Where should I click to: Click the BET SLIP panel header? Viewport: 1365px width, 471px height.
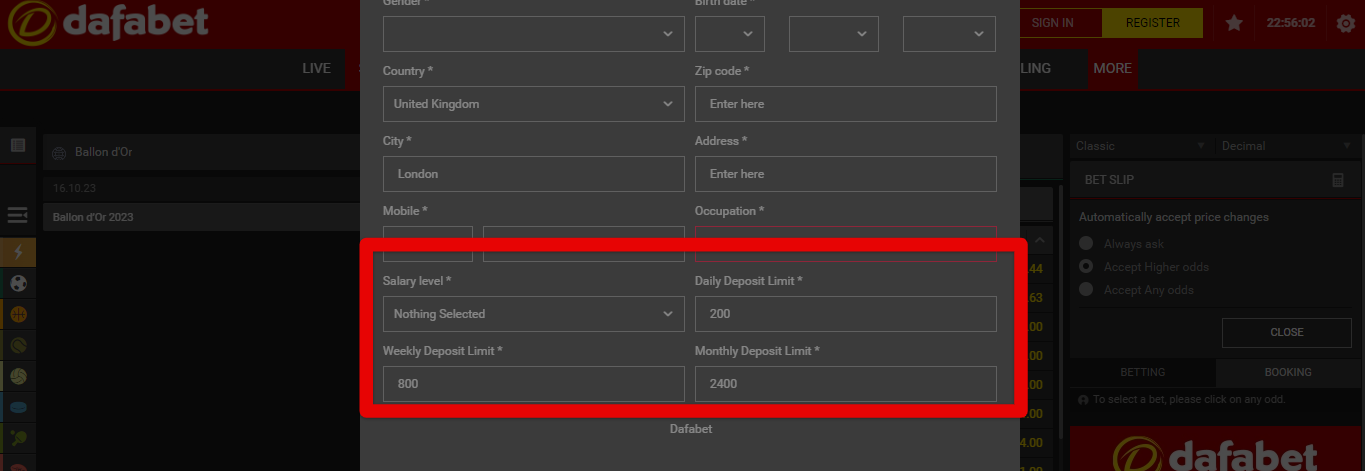pos(1215,180)
